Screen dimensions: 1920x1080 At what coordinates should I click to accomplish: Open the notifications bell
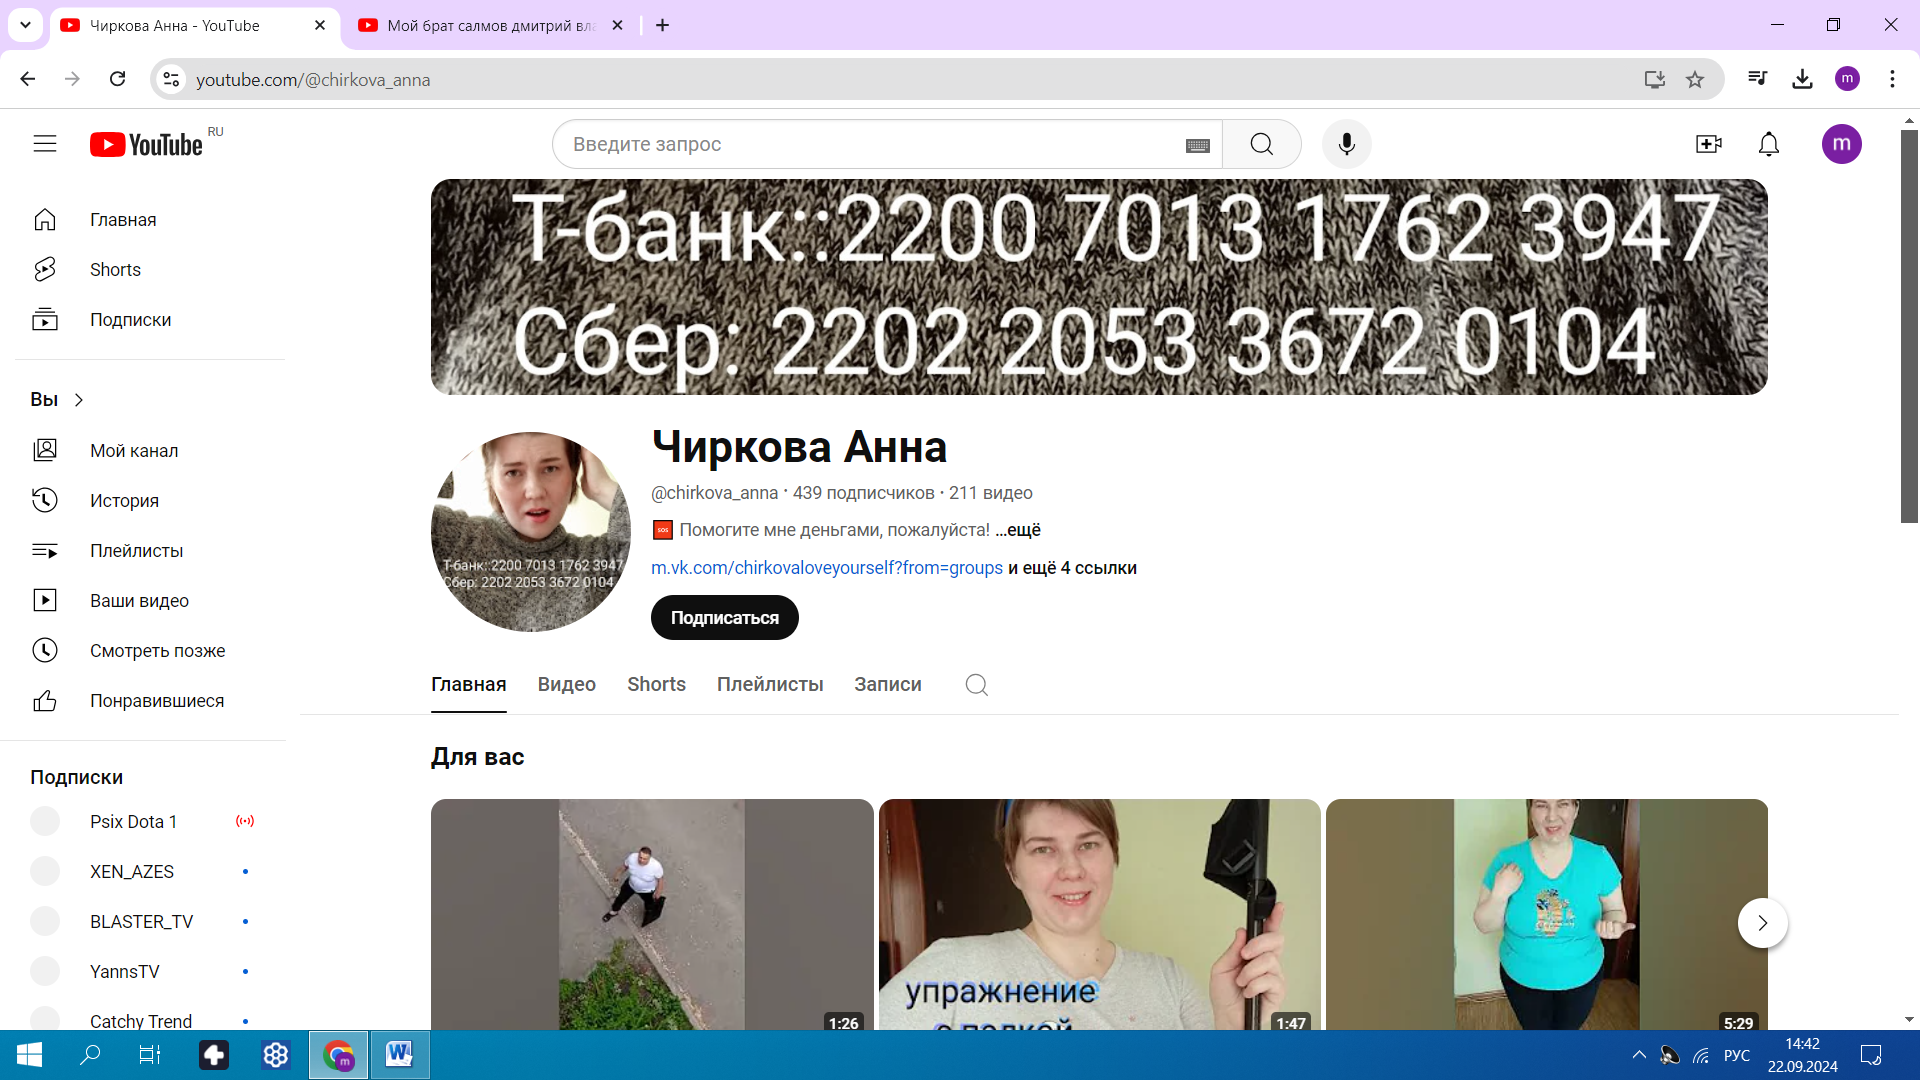[1768, 144]
